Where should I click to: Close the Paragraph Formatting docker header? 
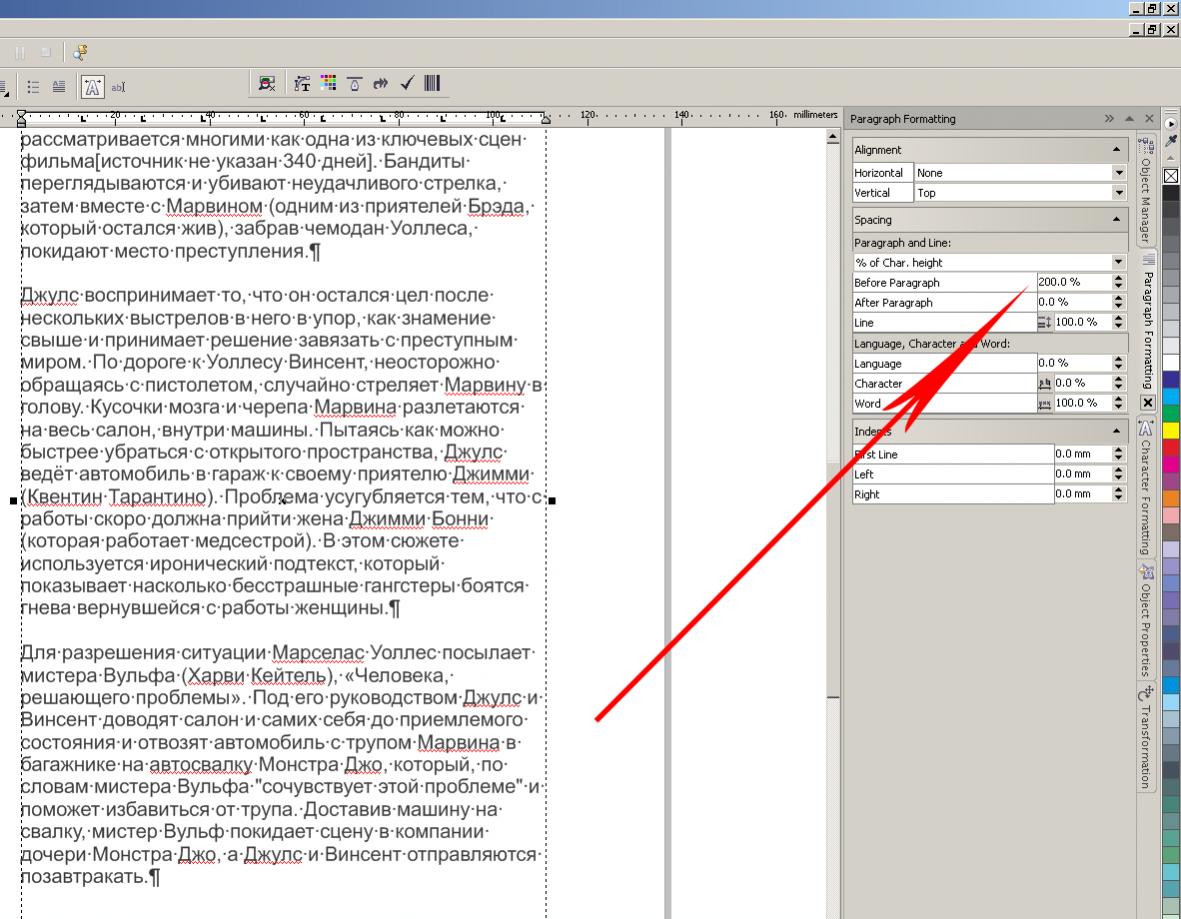(x=1149, y=118)
